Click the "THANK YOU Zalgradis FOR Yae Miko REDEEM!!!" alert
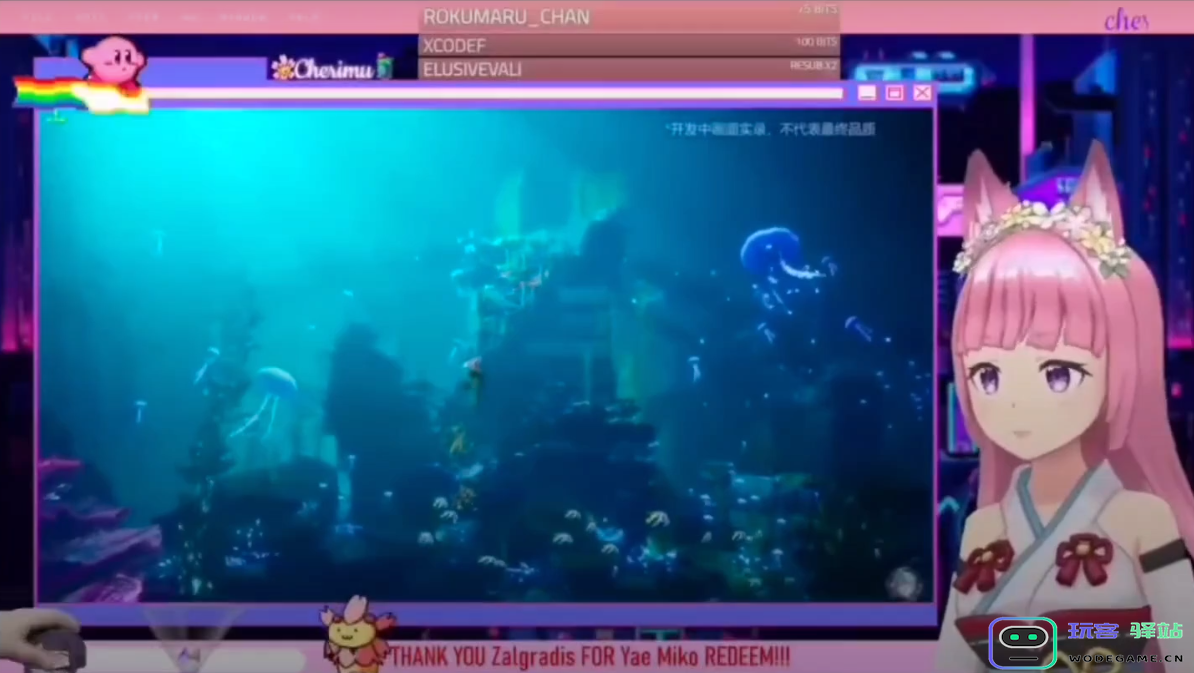The height and width of the screenshot is (673, 1194). click(591, 656)
